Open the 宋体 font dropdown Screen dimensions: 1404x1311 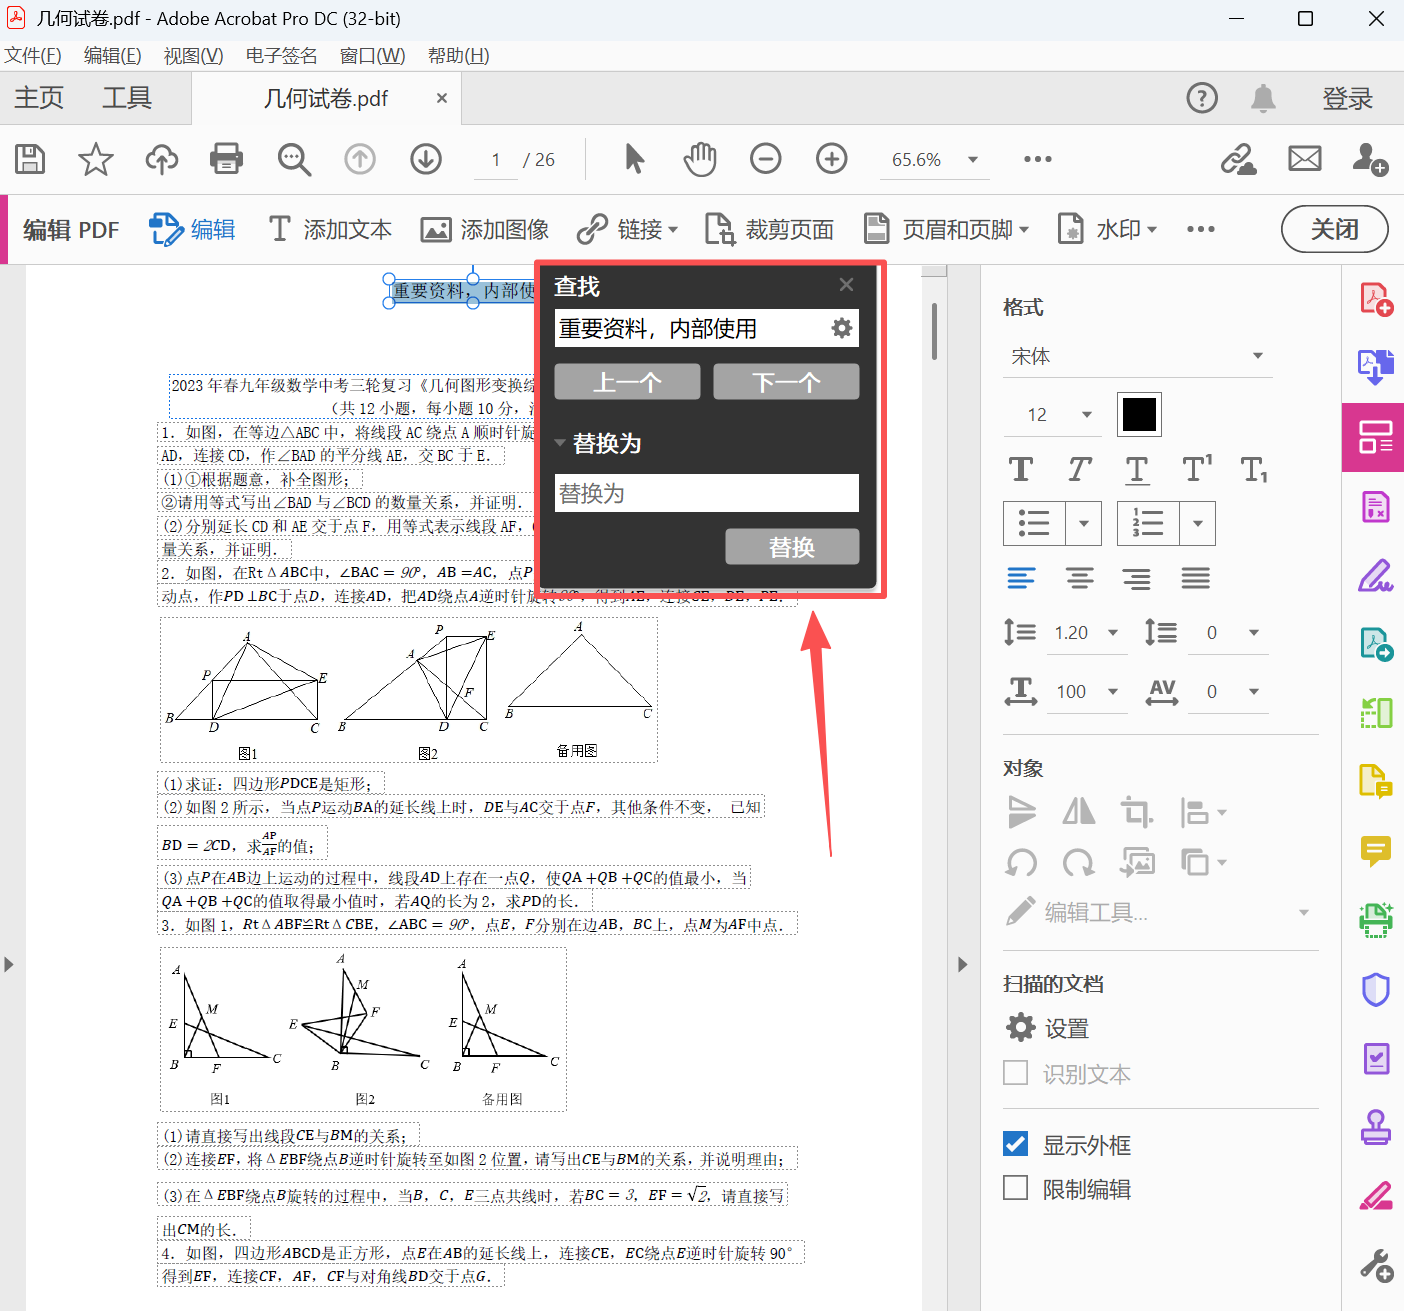[1137, 357]
